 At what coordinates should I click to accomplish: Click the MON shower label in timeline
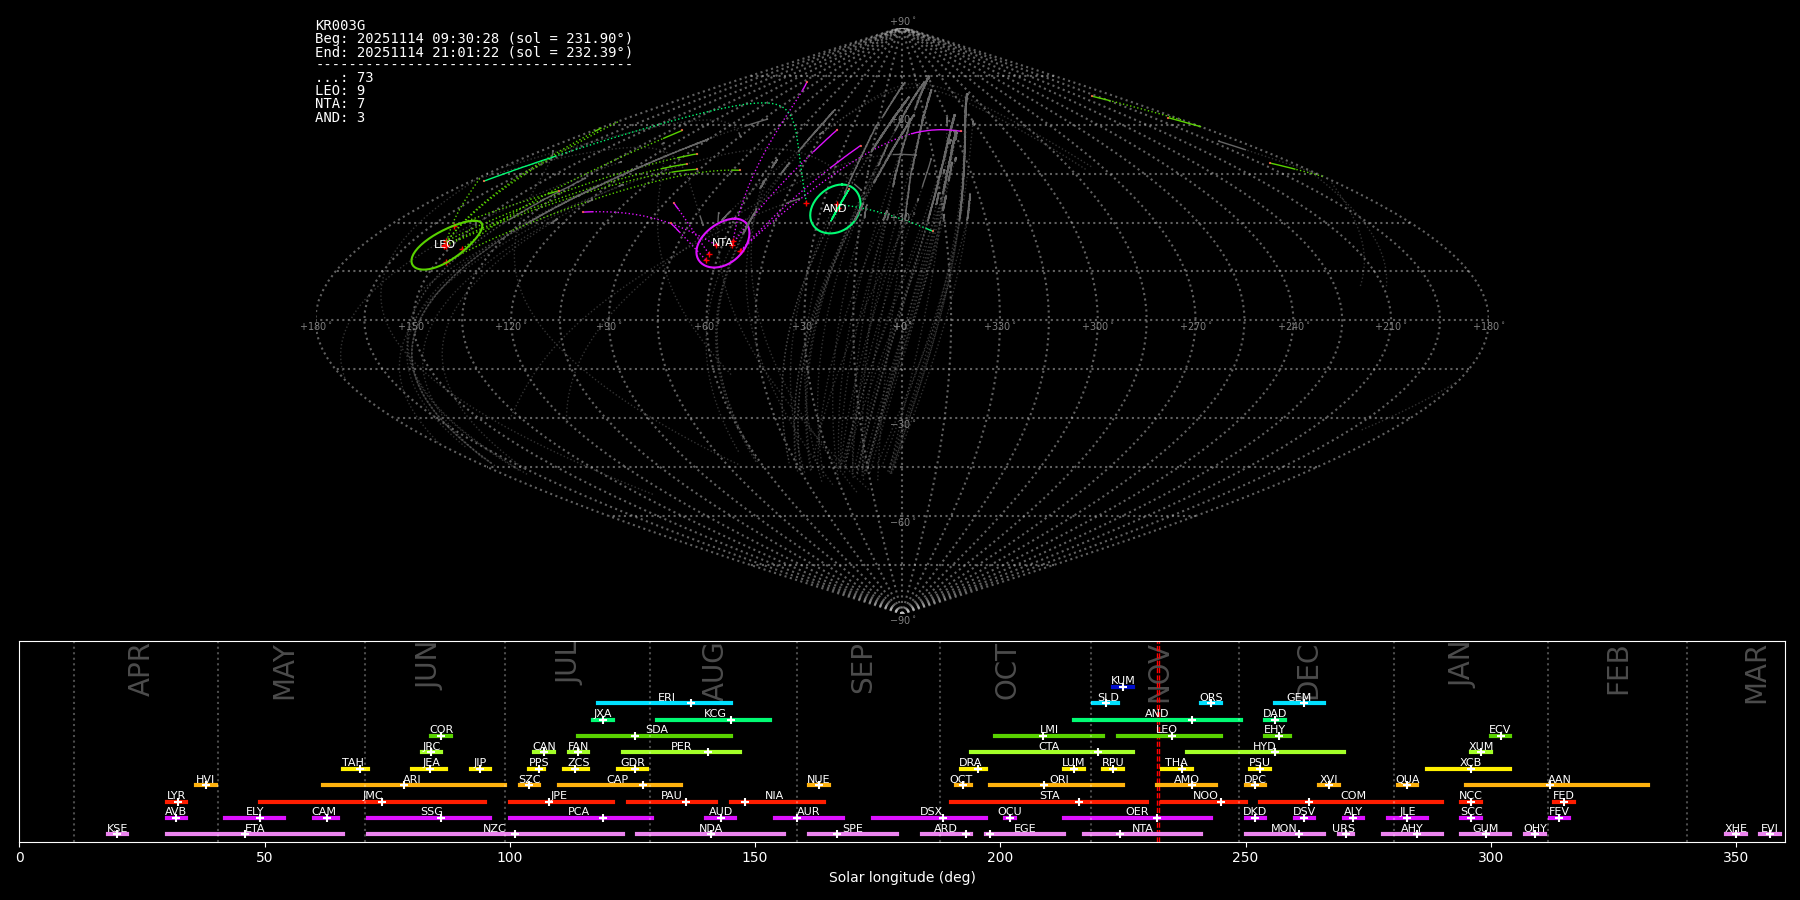pos(1283,829)
